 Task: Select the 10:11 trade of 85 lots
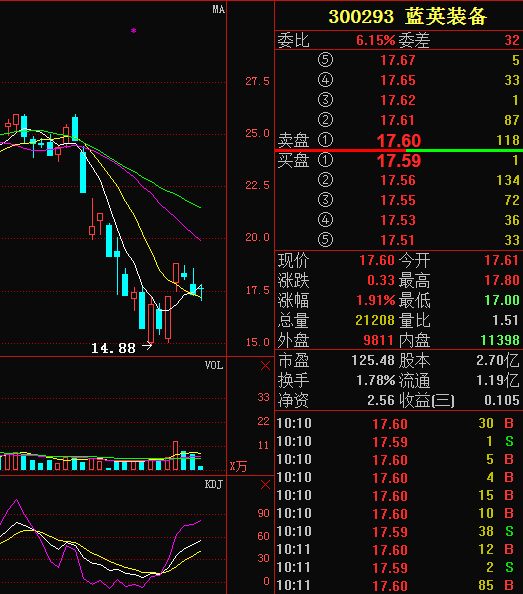point(399,586)
